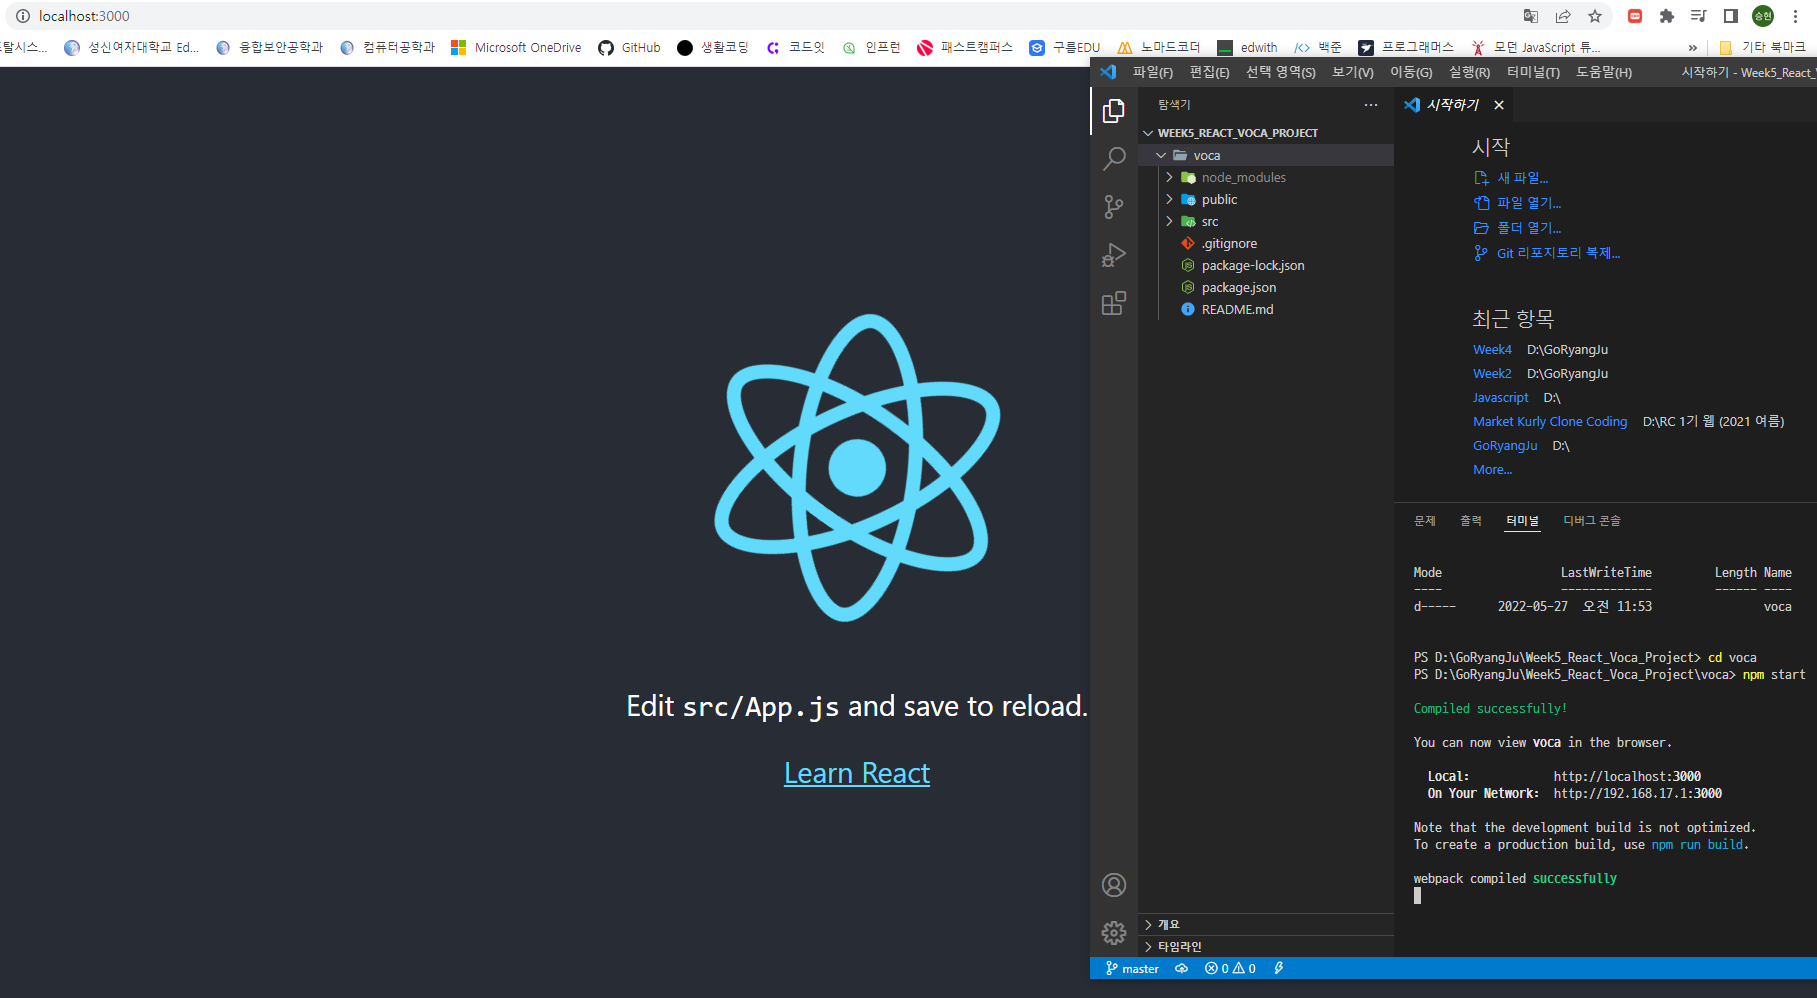This screenshot has width=1817, height=998.
Task: Click 파일 열기... link
Action: [1528, 203]
